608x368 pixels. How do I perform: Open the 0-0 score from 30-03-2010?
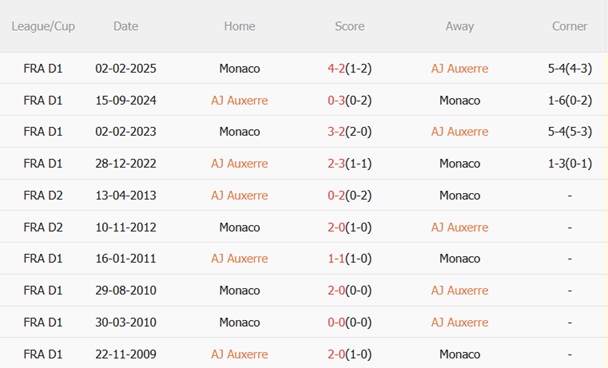[x=336, y=322]
